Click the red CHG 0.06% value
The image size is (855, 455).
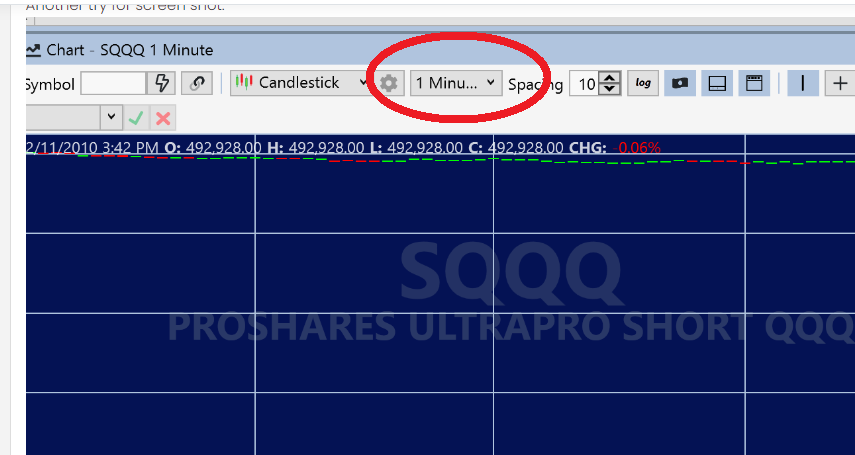click(x=639, y=148)
